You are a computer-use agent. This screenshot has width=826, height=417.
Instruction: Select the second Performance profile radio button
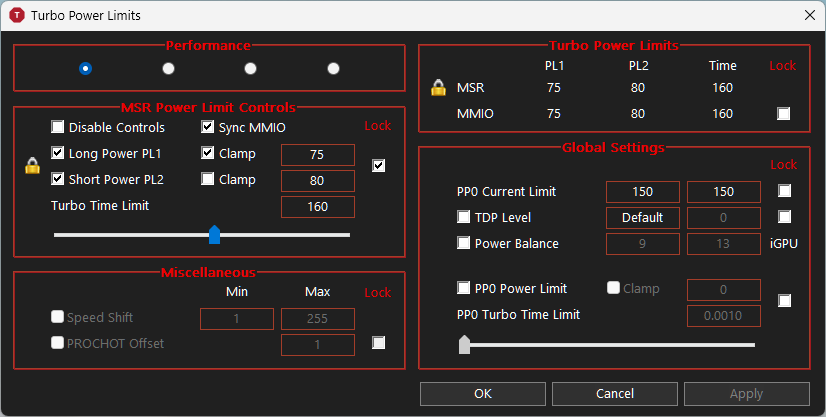(x=168, y=68)
